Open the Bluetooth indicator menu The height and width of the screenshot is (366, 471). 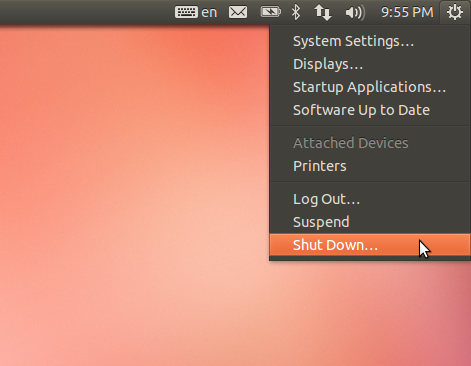(296, 12)
